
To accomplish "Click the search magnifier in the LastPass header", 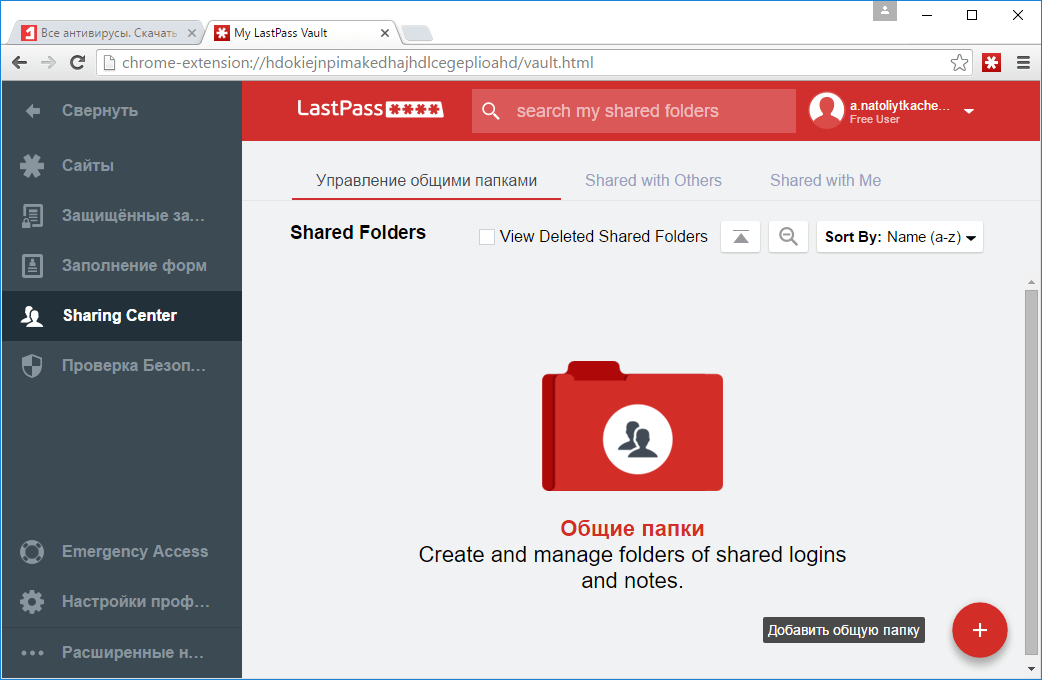I will pos(491,110).
